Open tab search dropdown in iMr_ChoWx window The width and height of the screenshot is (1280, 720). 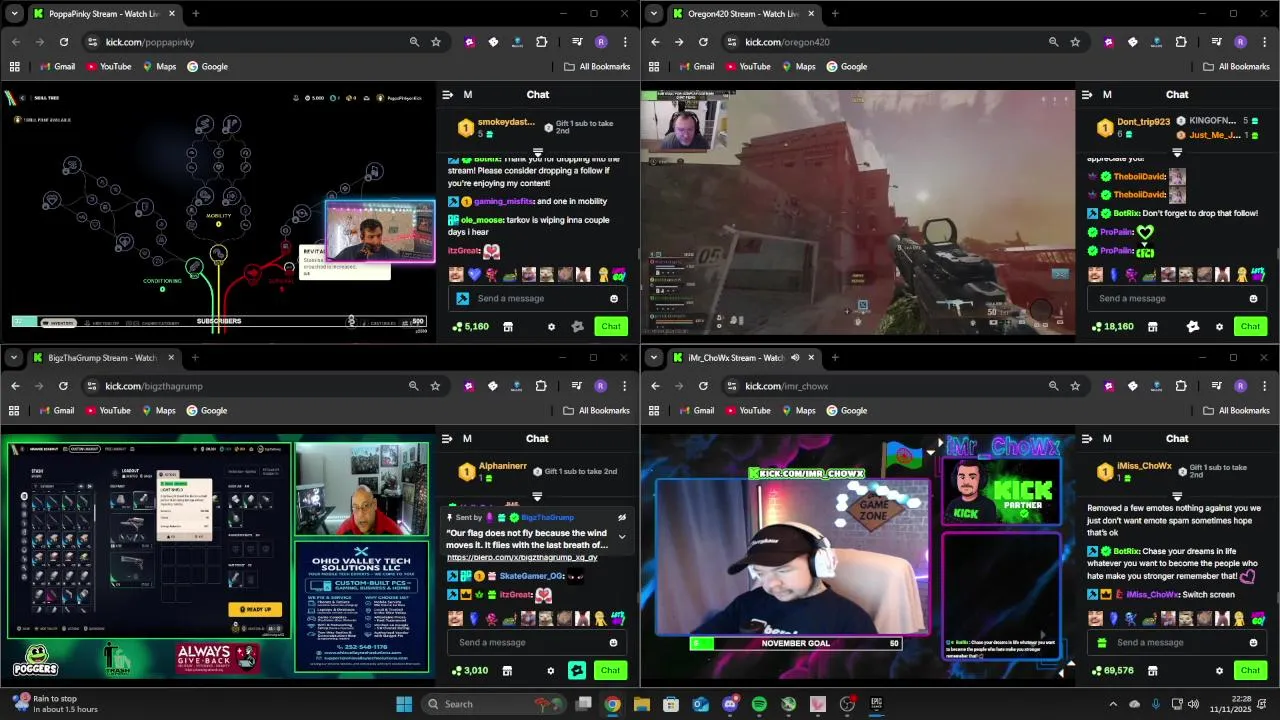(x=653, y=358)
